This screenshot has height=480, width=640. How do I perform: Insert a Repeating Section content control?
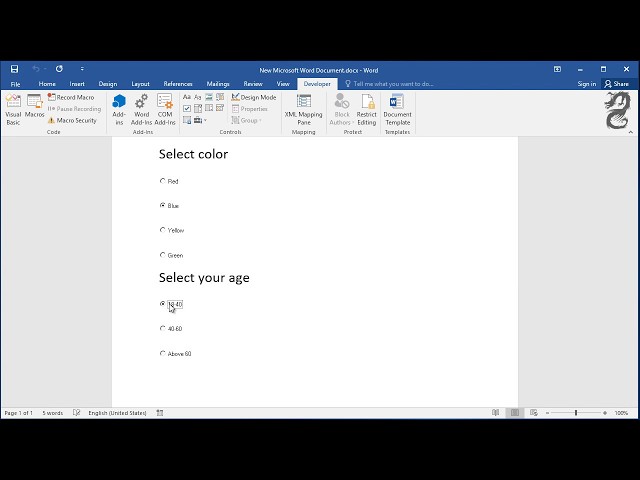[187, 120]
